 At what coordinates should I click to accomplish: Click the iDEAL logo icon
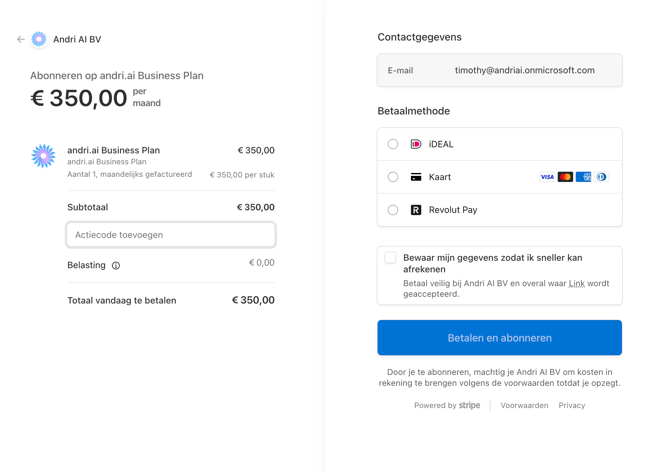[416, 144]
